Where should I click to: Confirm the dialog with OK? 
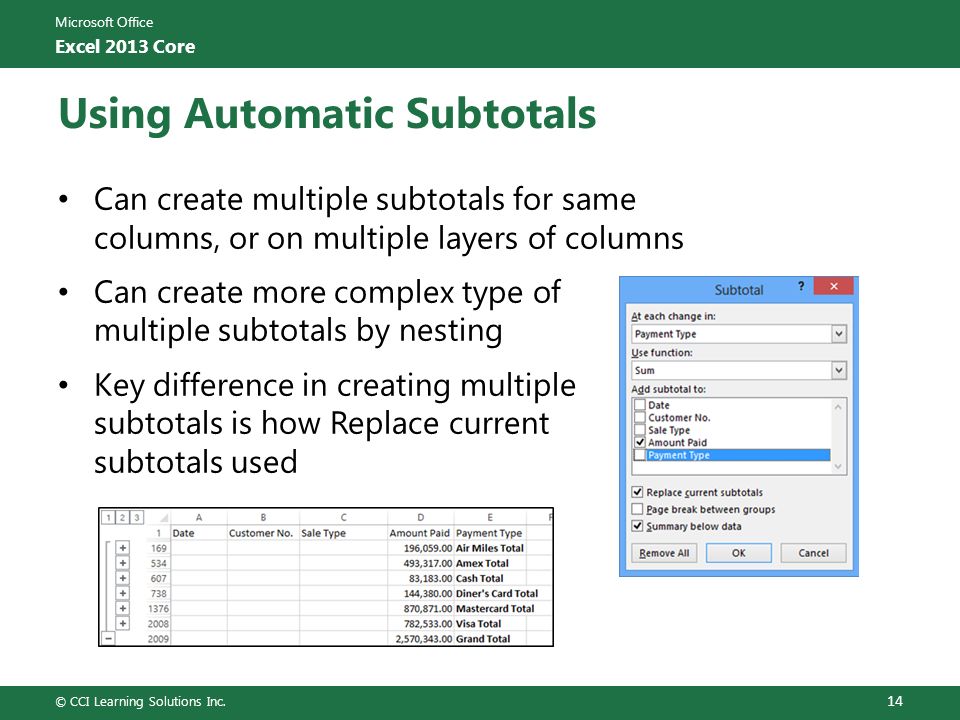click(739, 553)
